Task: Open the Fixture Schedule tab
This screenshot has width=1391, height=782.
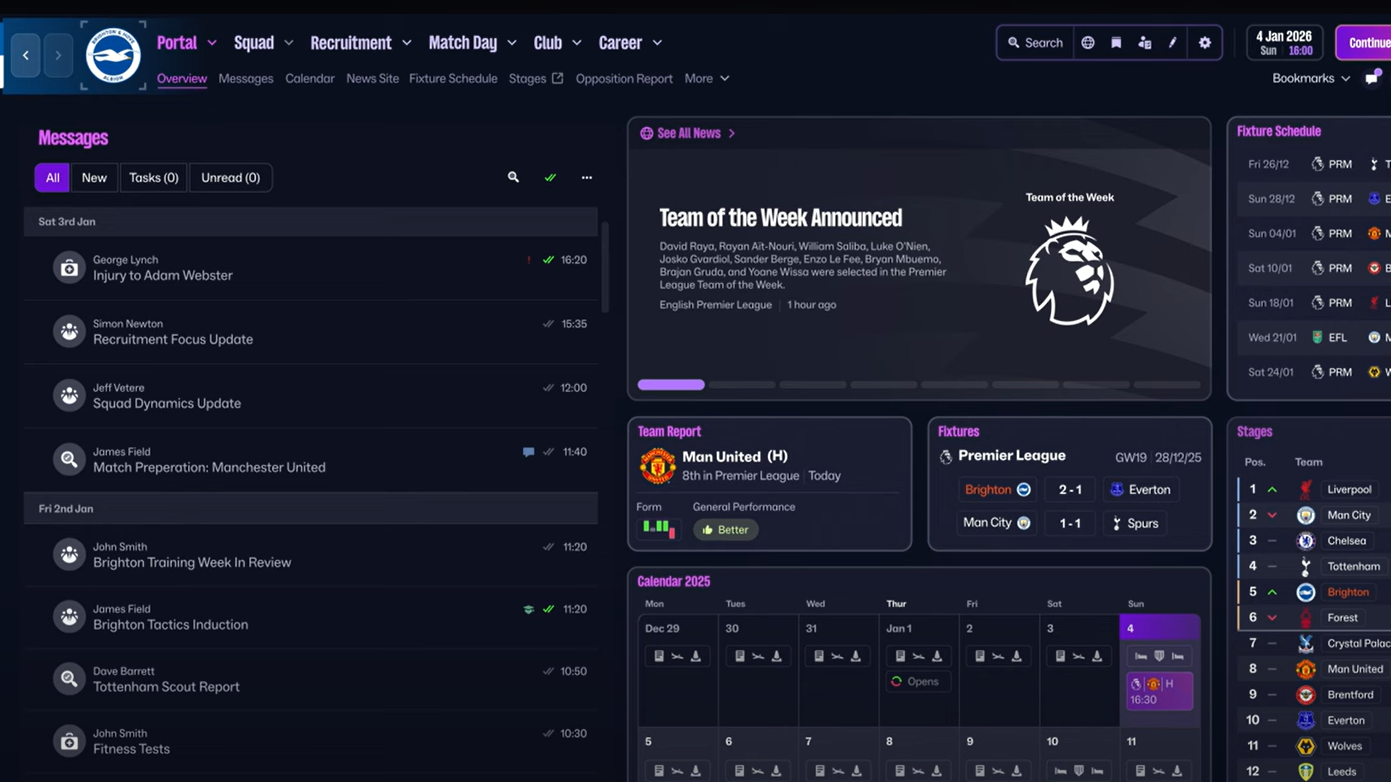Action: 453,78
